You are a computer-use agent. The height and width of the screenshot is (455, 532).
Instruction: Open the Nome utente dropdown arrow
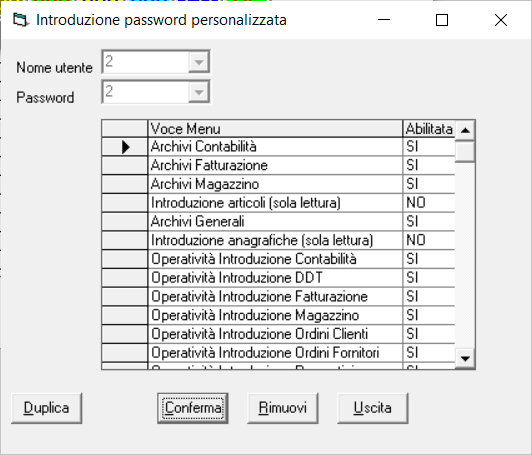pos(199,62)
